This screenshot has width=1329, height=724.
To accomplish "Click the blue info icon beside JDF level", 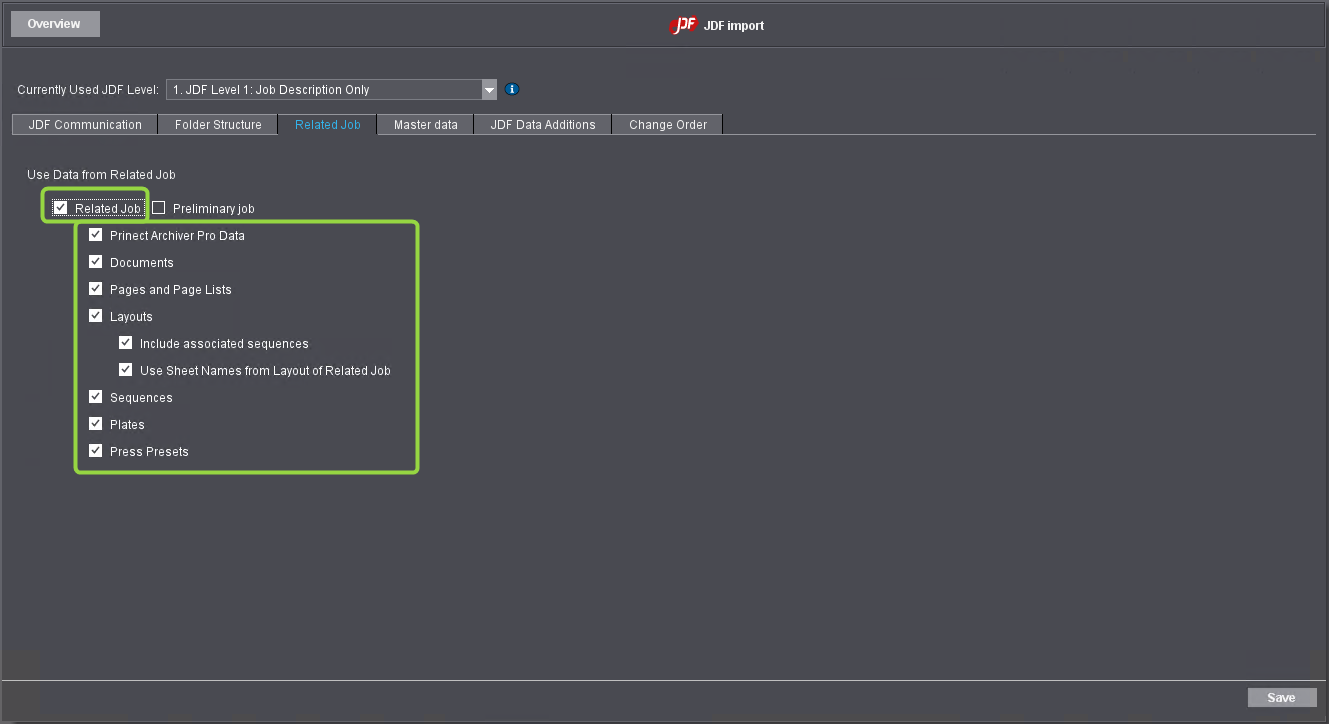I will click(512, 89).
